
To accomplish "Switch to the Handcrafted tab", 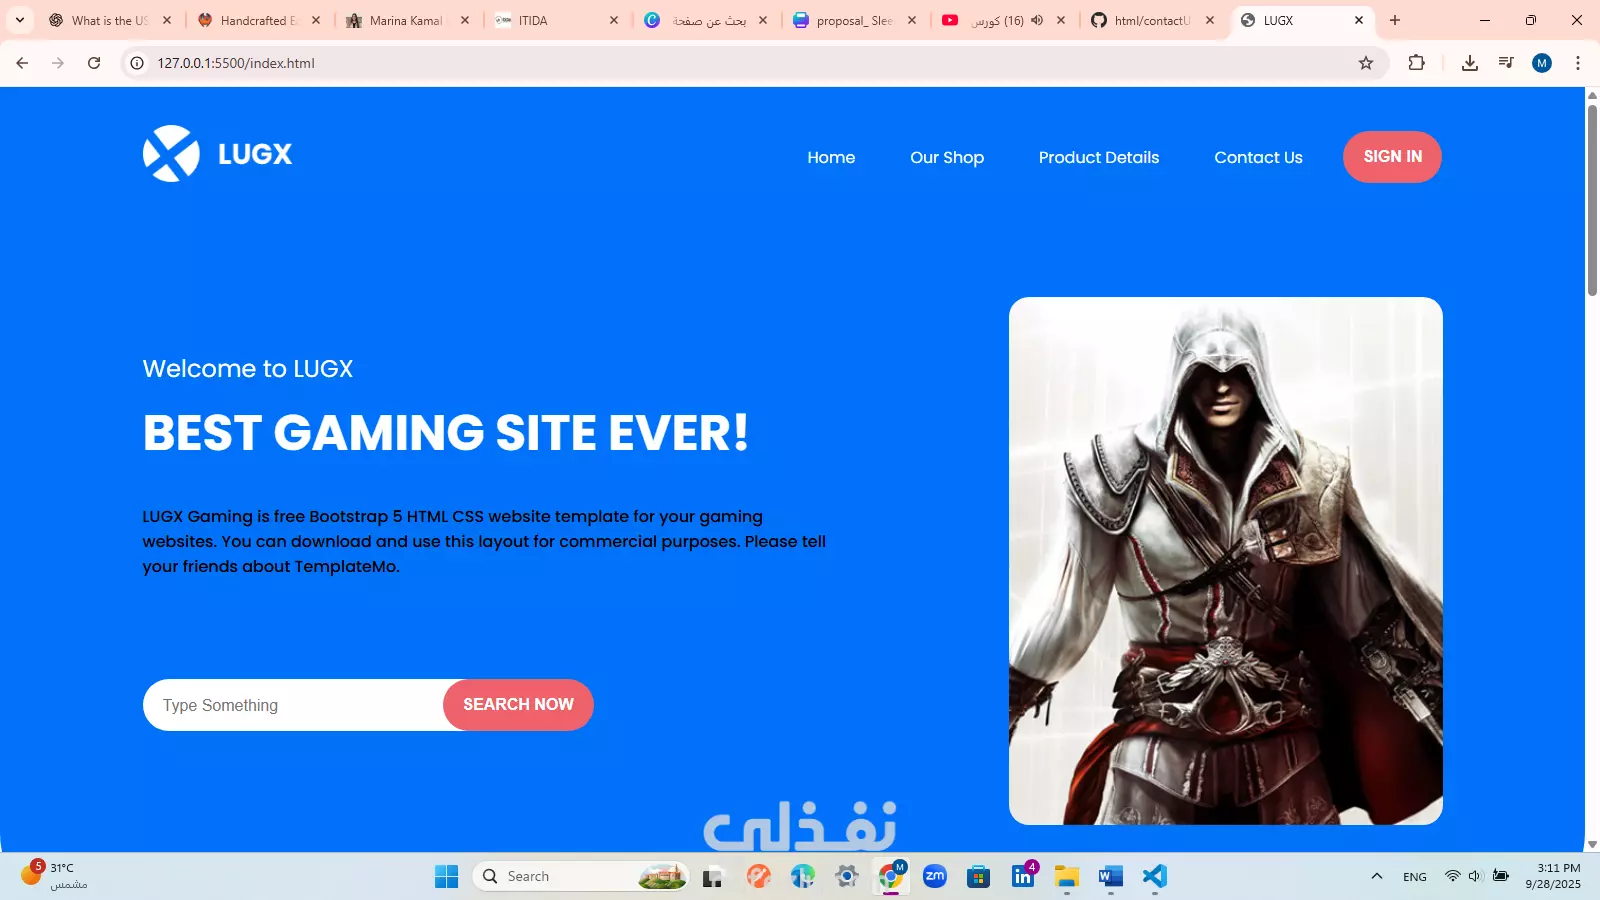I will tap(259, 20).
